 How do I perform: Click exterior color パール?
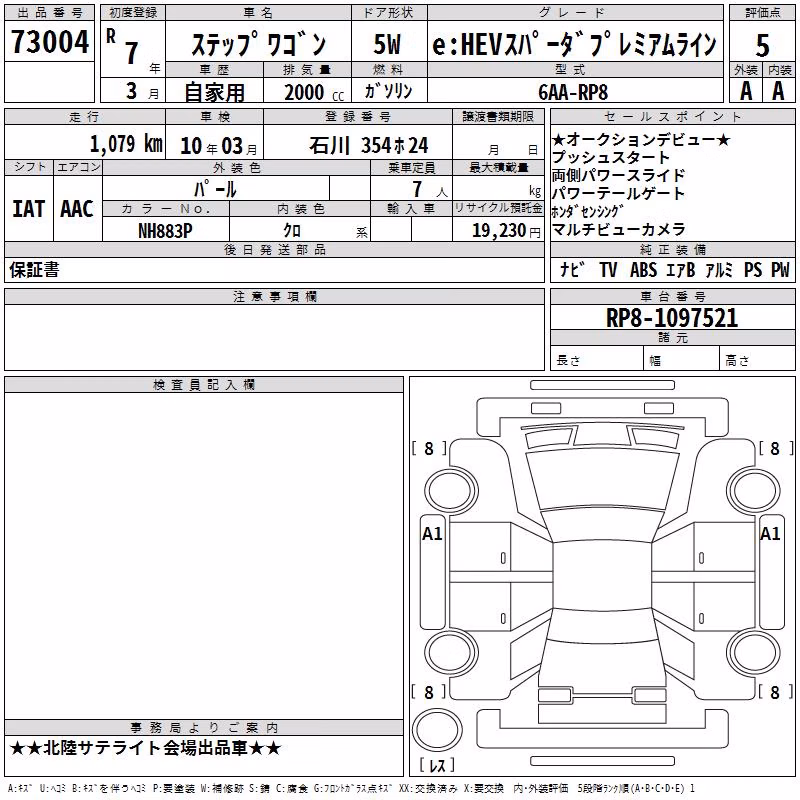215,189
